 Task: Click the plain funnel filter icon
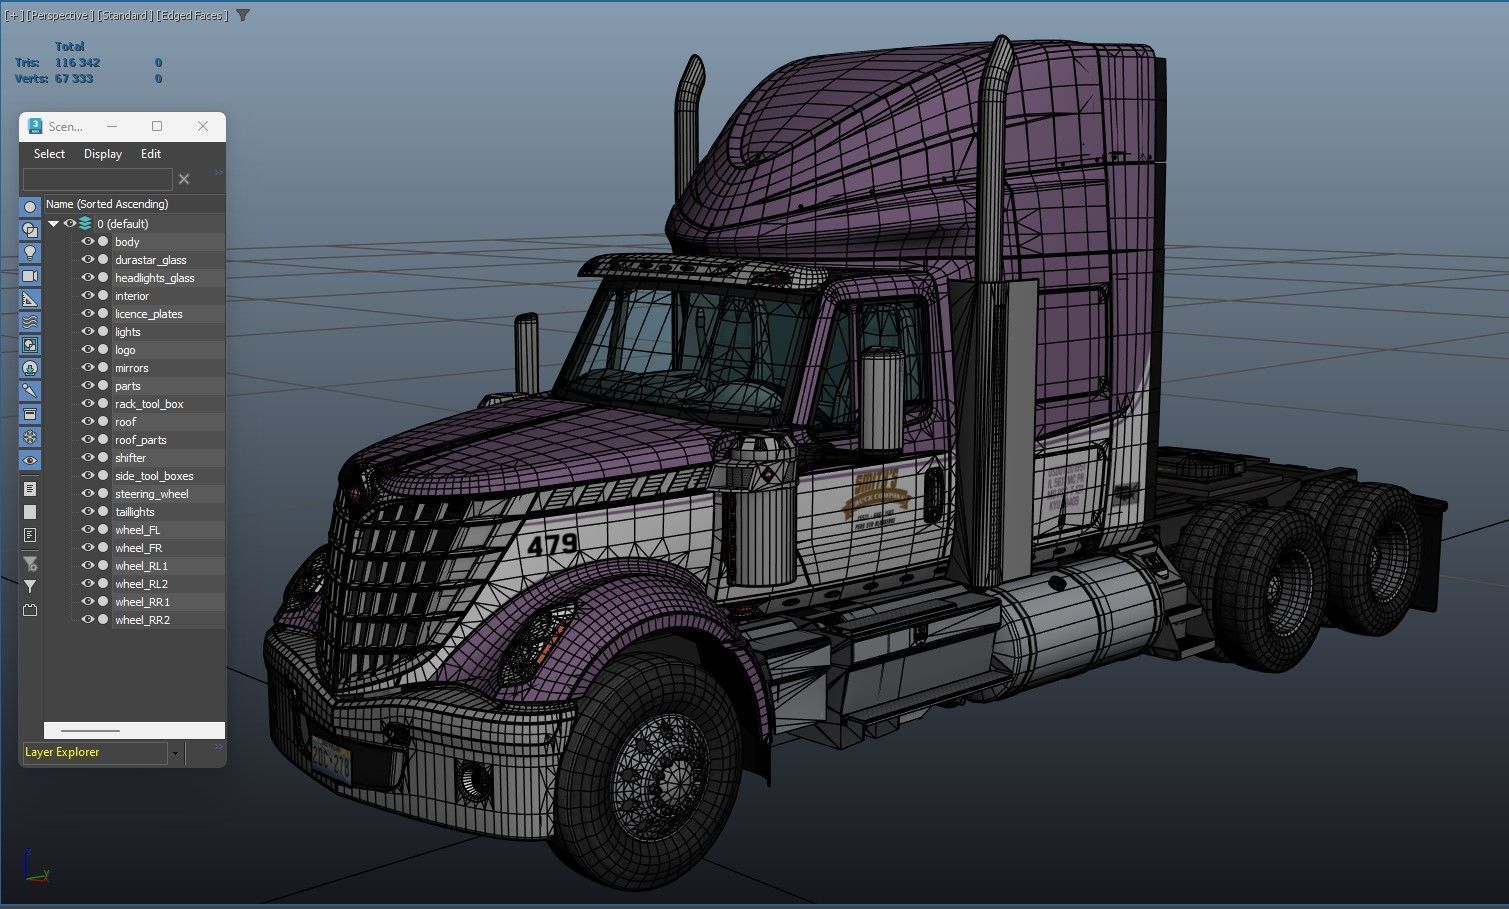click(30, 587)
